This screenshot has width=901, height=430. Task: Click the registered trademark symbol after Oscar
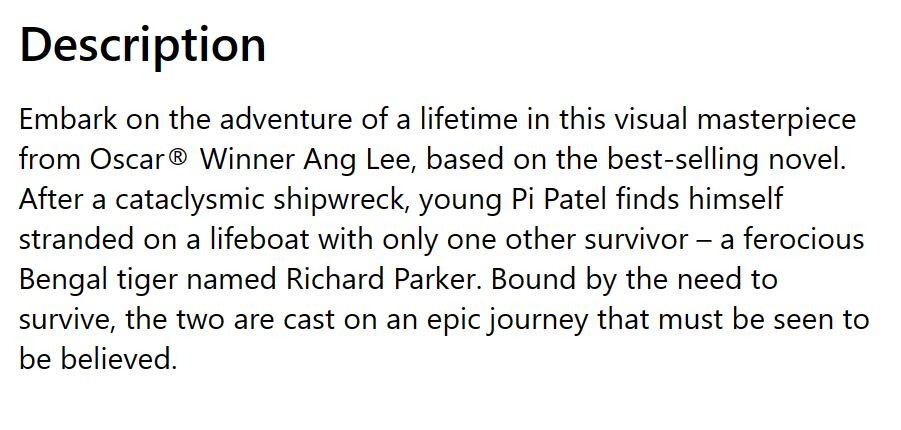point(178,156)
